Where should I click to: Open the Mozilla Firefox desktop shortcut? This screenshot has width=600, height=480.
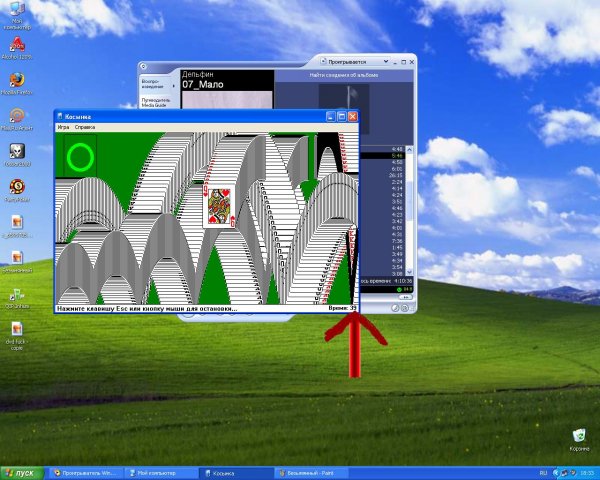[17, 82]
